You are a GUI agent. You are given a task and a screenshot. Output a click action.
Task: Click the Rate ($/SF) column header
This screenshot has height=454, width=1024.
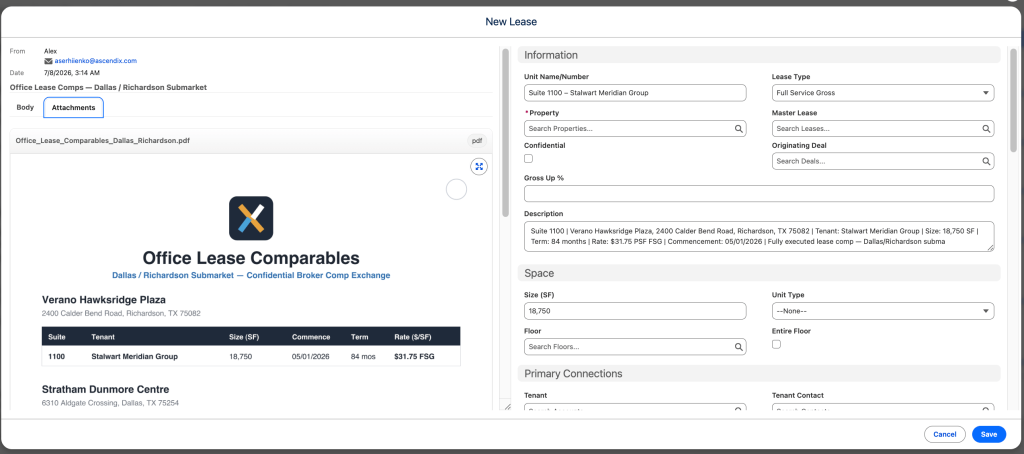click(x=413, y=337)
